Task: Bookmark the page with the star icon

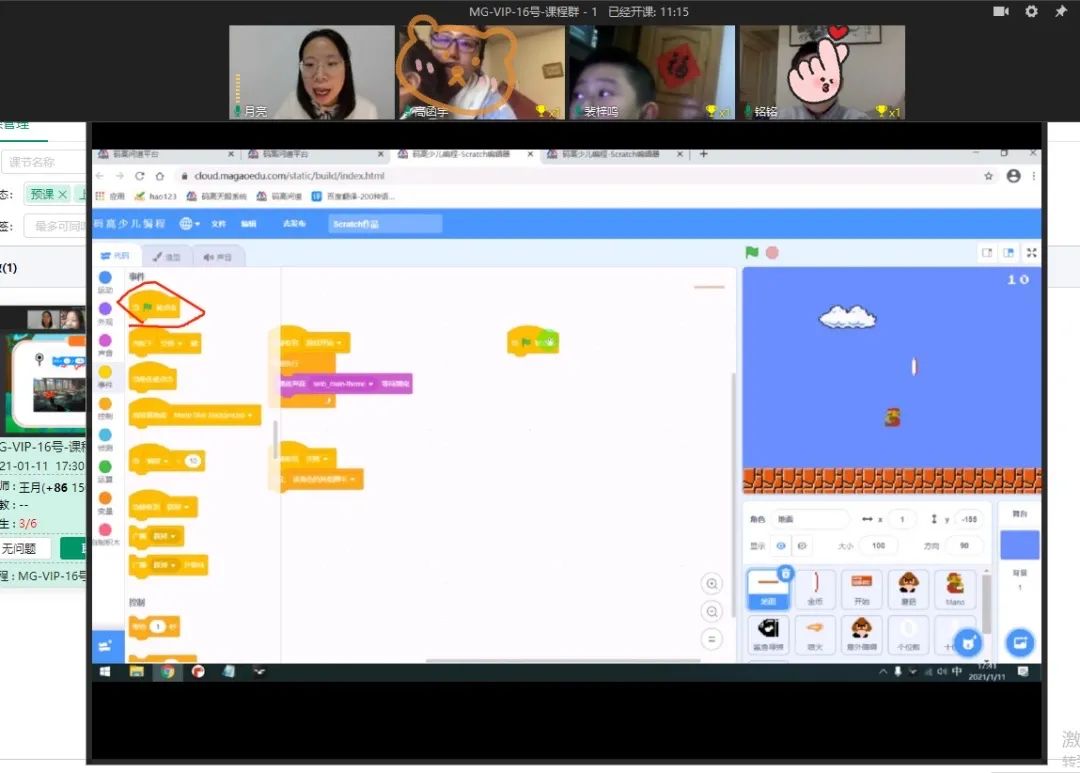Action: click(988, 176)
